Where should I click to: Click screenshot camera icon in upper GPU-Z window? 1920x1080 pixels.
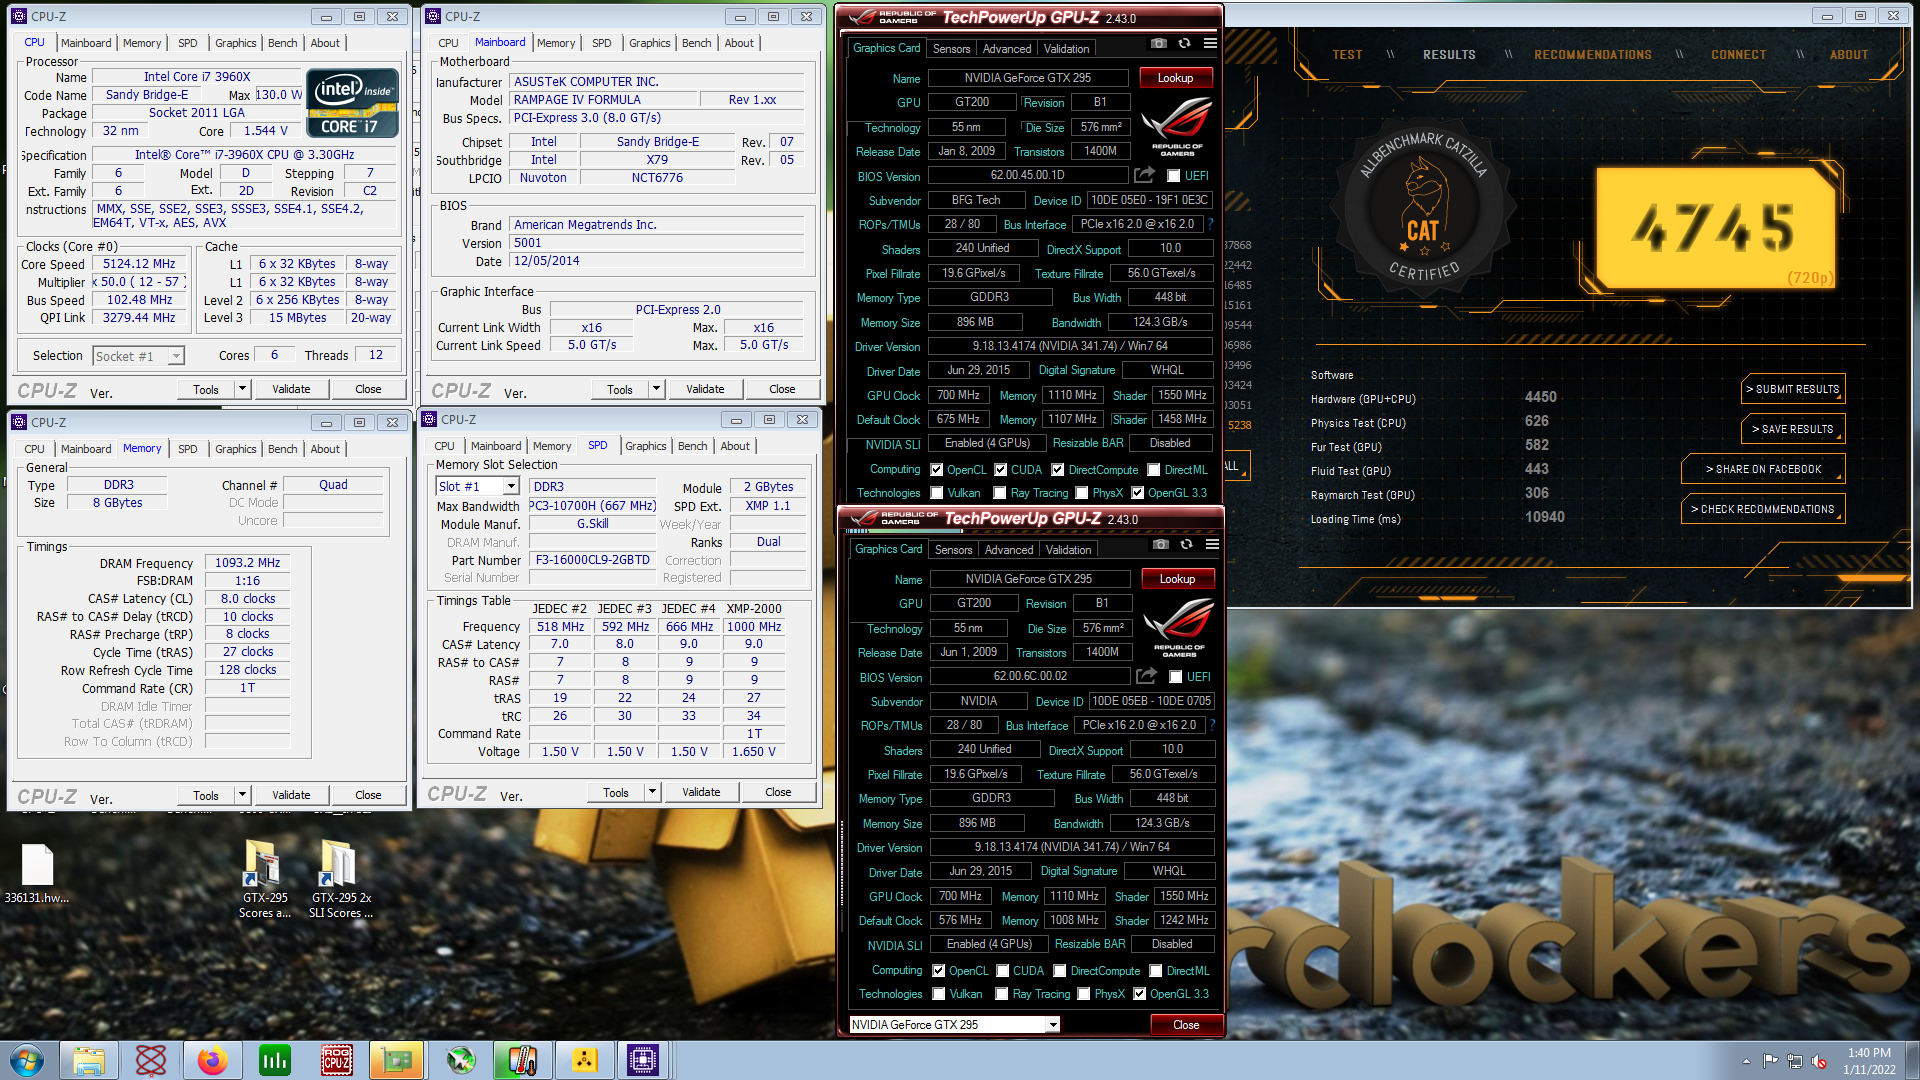coord(1158,44)
